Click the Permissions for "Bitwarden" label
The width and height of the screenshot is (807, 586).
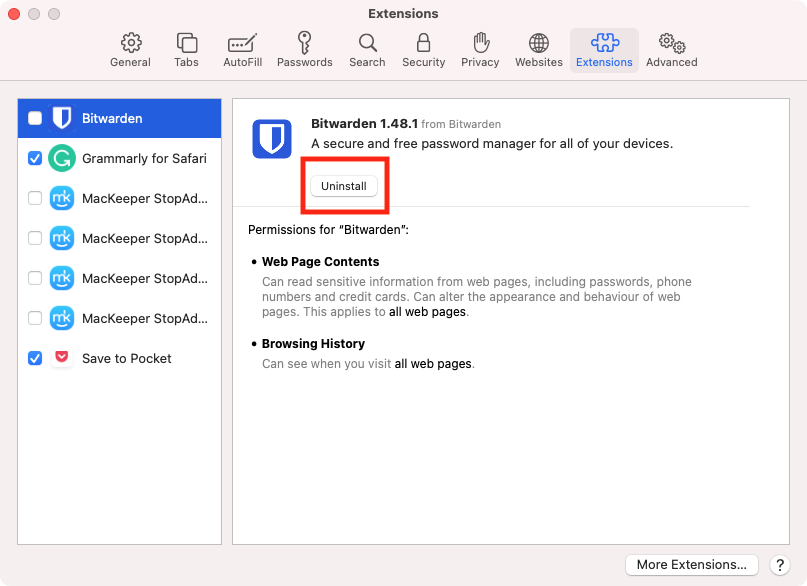328,229
